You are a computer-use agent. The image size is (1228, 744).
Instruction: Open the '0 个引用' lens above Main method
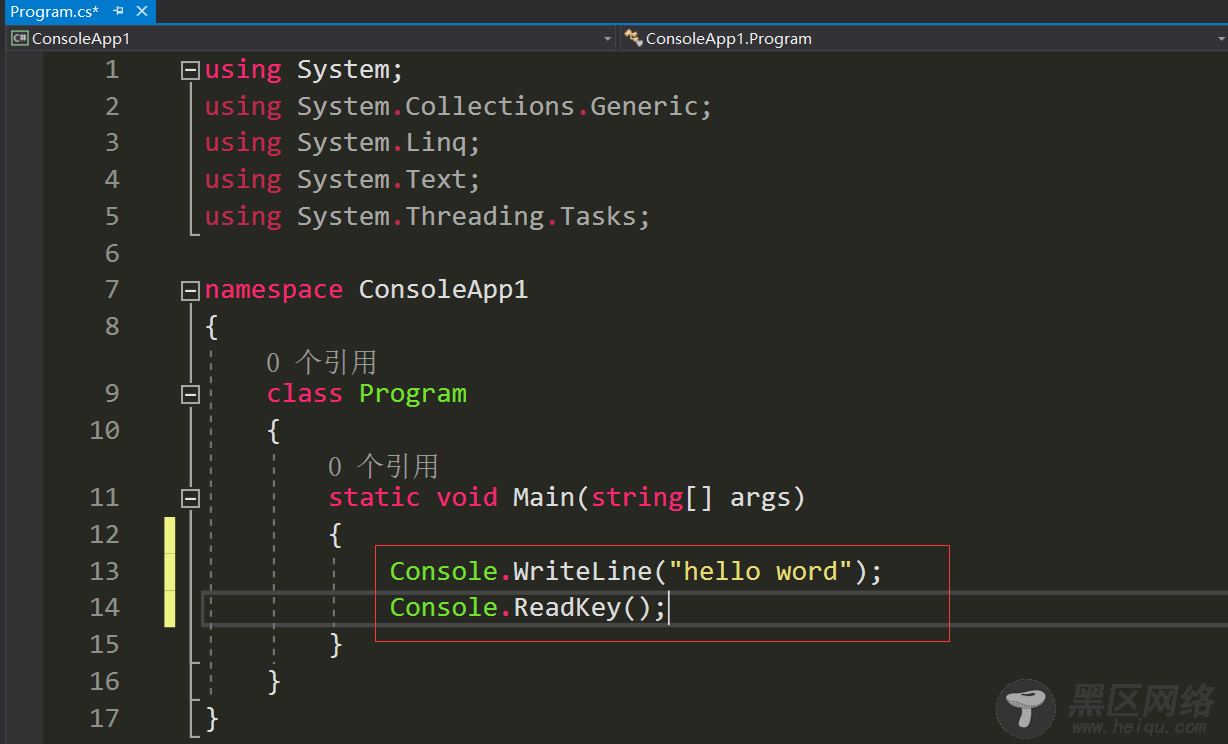point(383,466)
